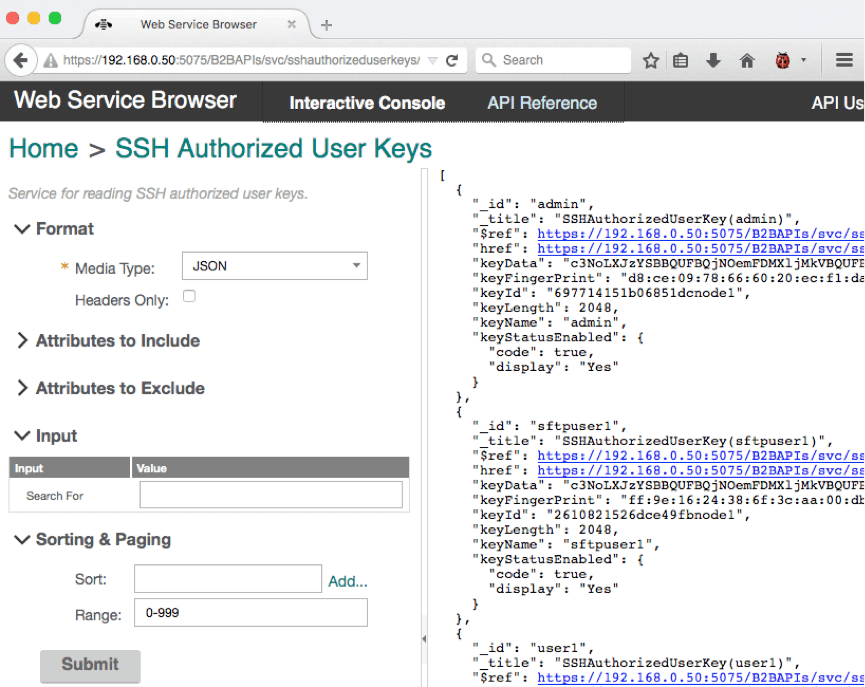Open the downloads arrow icon
The image size is (865, 687).
pos(713,60)
